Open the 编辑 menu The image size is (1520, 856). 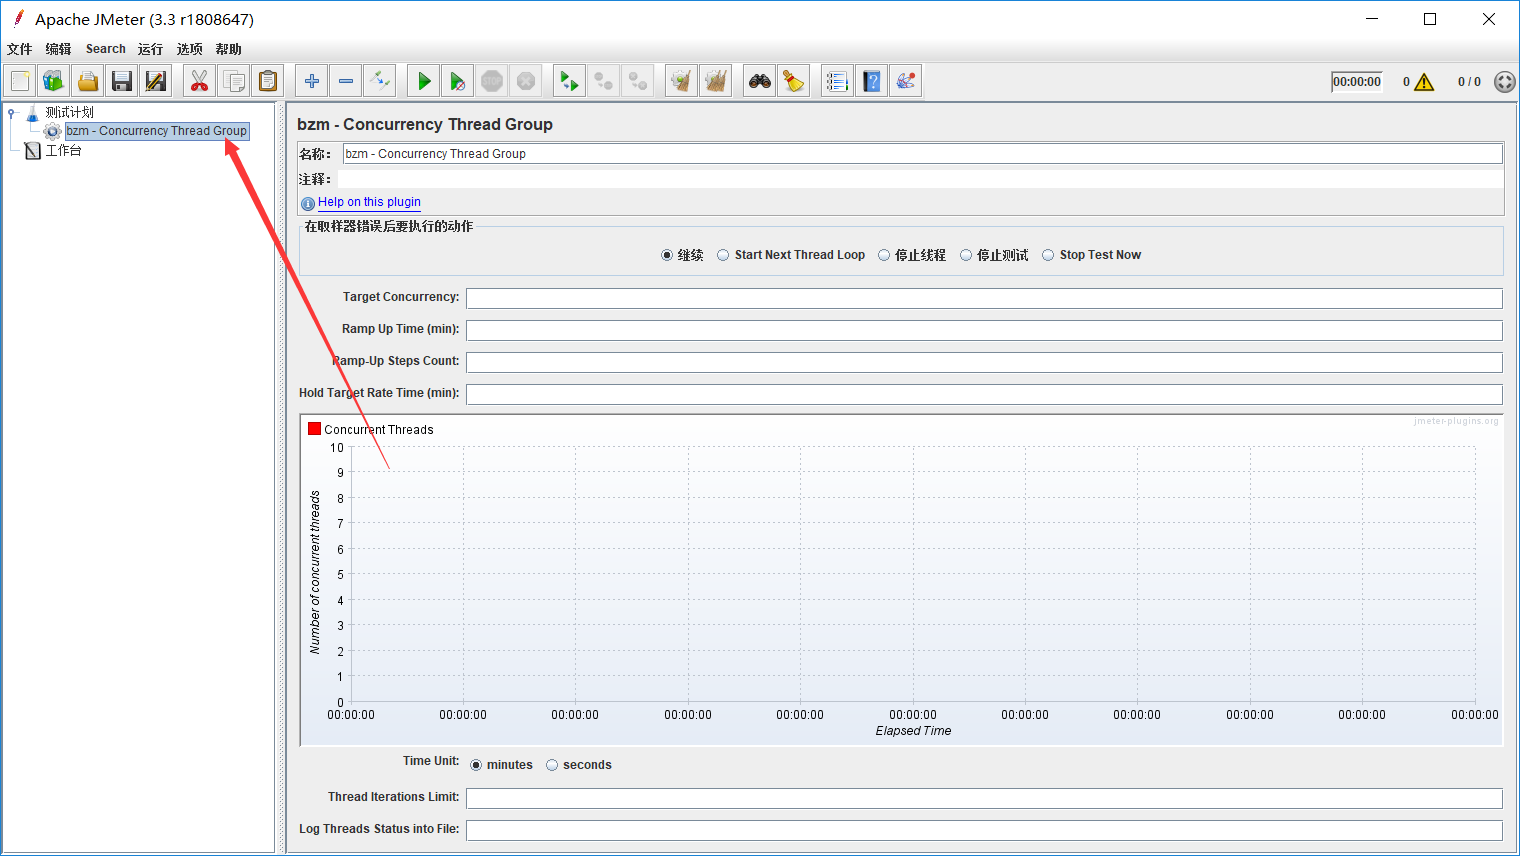click(x=58, y=49)
